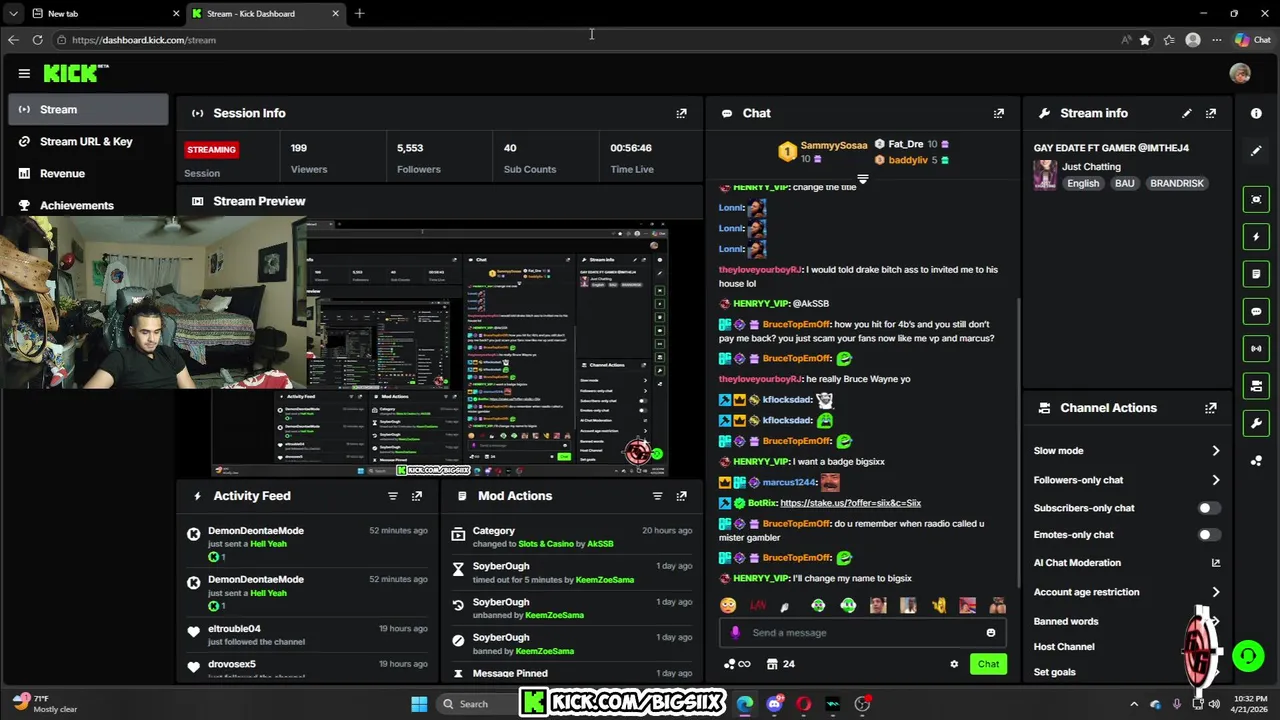Expand Account age restriction options

pyautogui.click(x=1215, y=592)
